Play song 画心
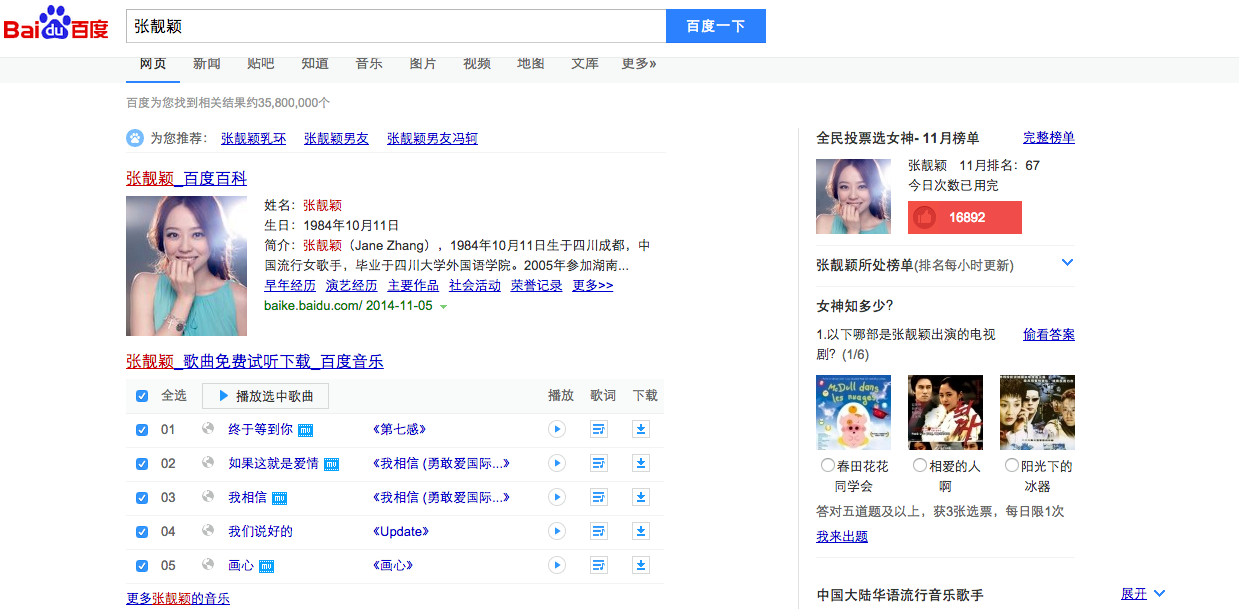1239x609 pixels. point(557,565)
